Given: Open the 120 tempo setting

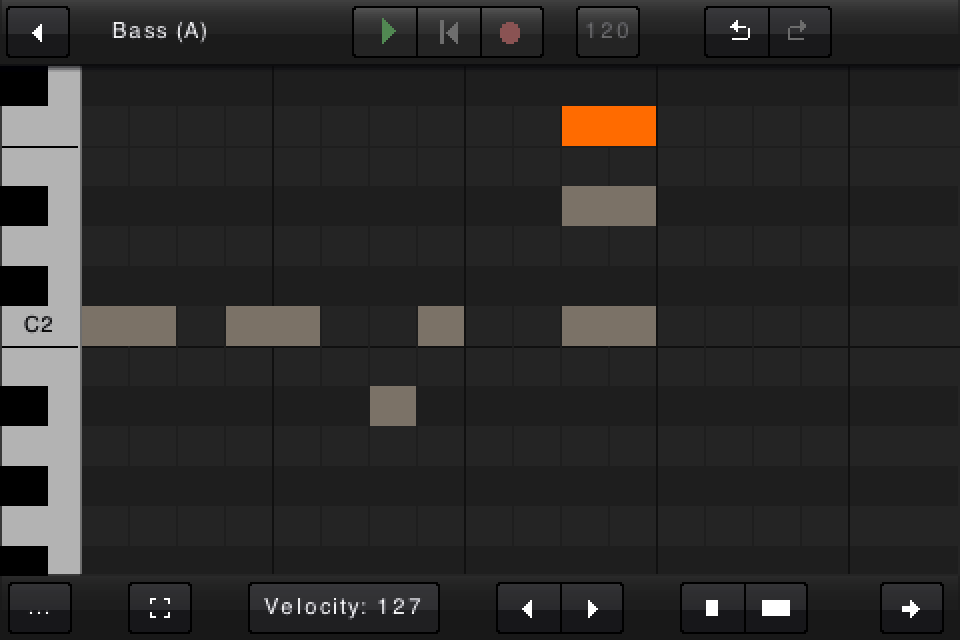Looking at the screenshot, I should 608,32.
